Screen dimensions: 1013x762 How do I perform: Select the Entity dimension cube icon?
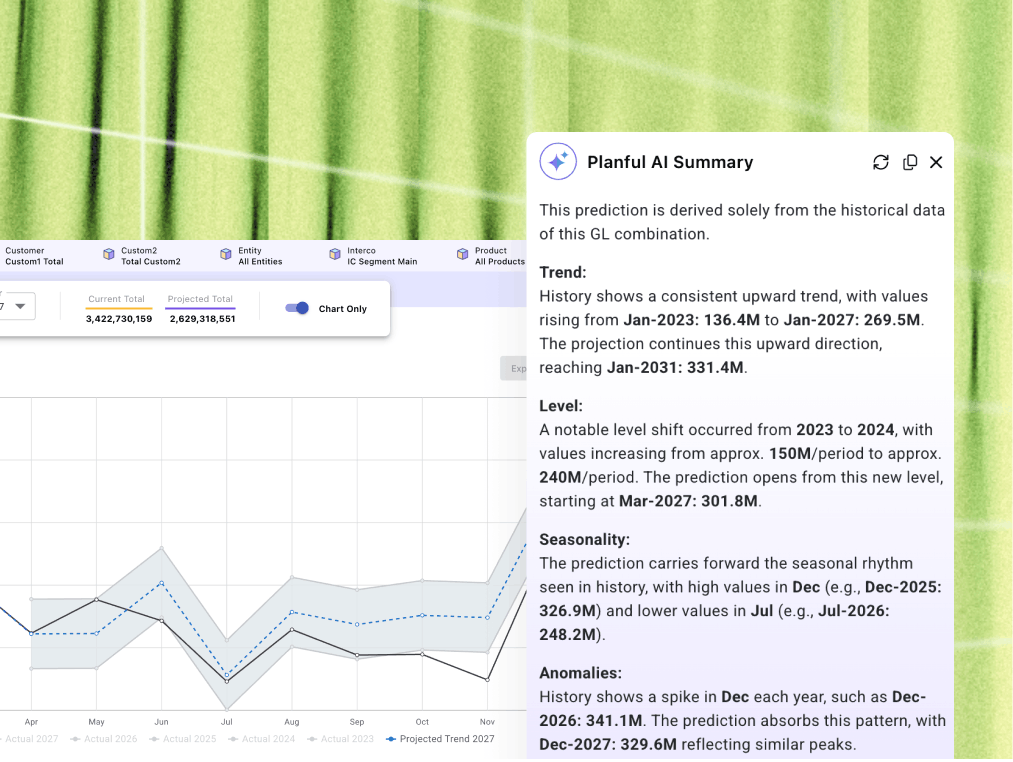pyautogui.click(x=225, y=255)
